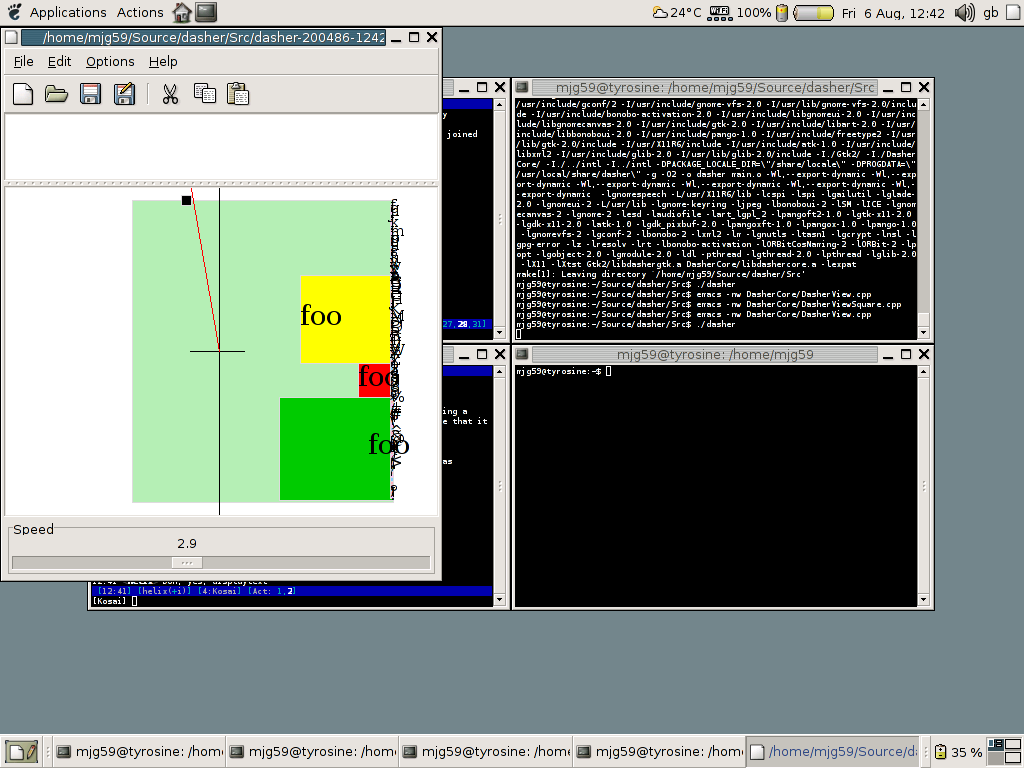Viewport: 1024px width, 768px height.
Task: Open the Options menu in Dasher
Action: click(110, 61)
